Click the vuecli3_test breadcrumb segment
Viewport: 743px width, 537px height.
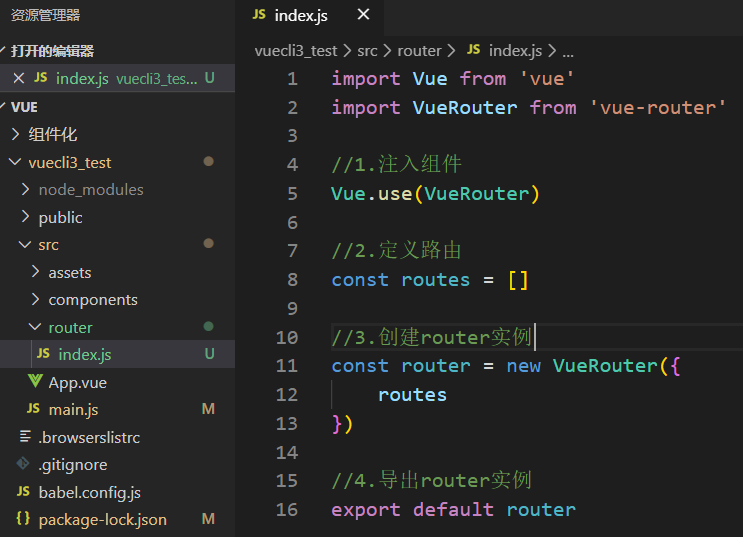pyautogui.click(x=297, y=50)
